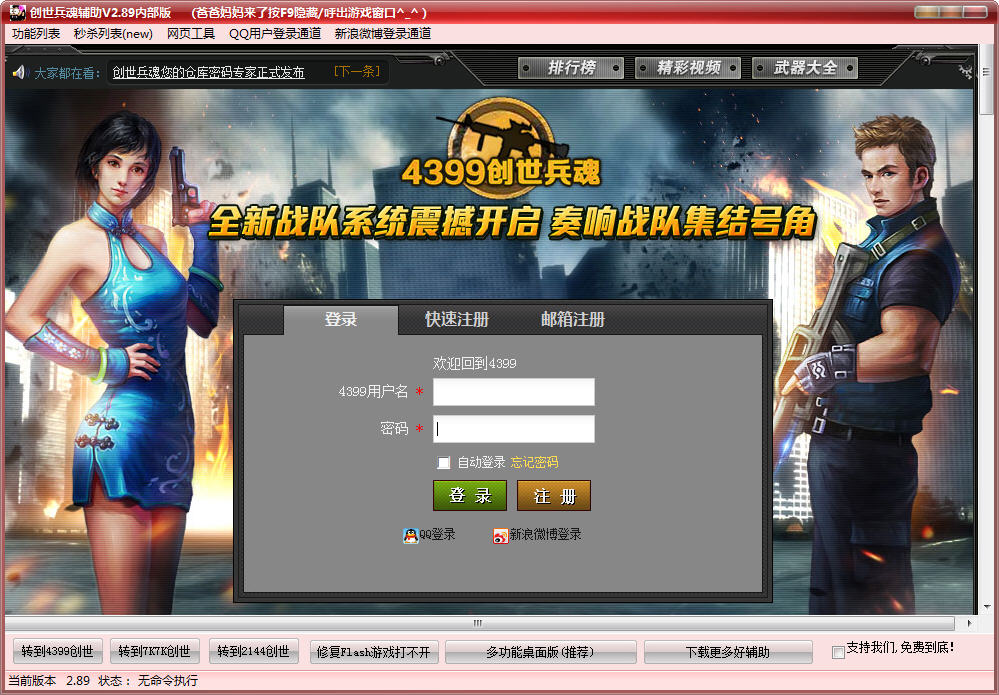This screenshot has height=695, width=999.
Task: Click the 状态: 无命令执行 status text
Action: (148, 680)
